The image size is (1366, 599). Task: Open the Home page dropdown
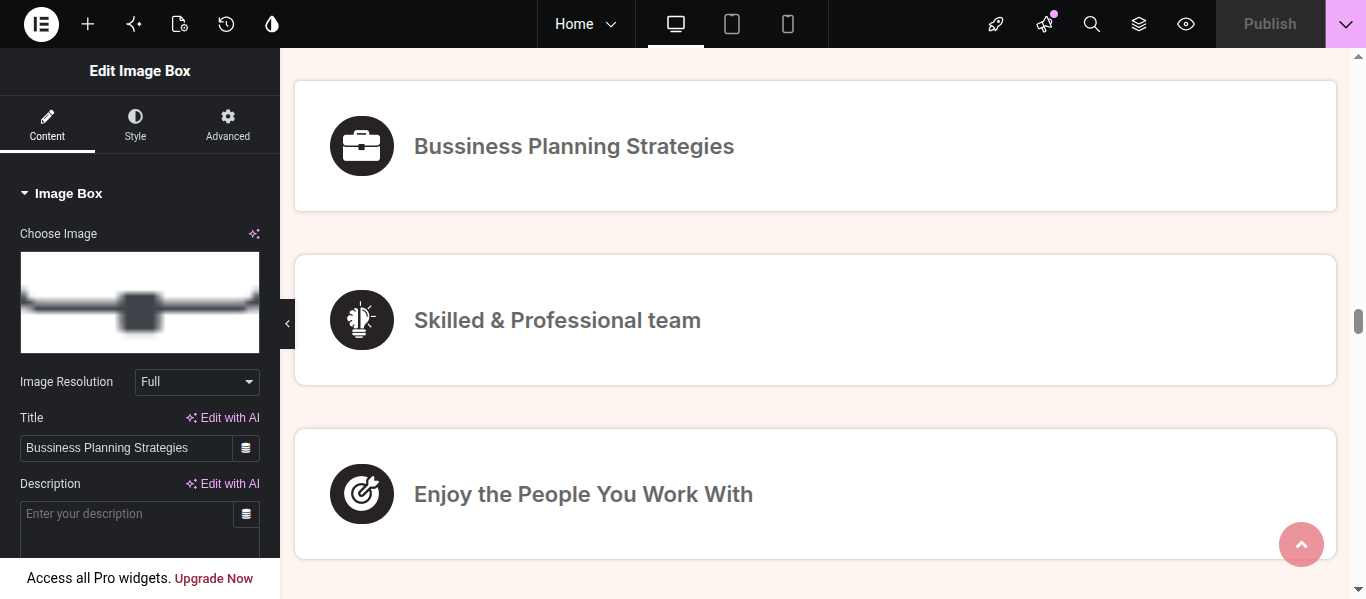point(586,24)
